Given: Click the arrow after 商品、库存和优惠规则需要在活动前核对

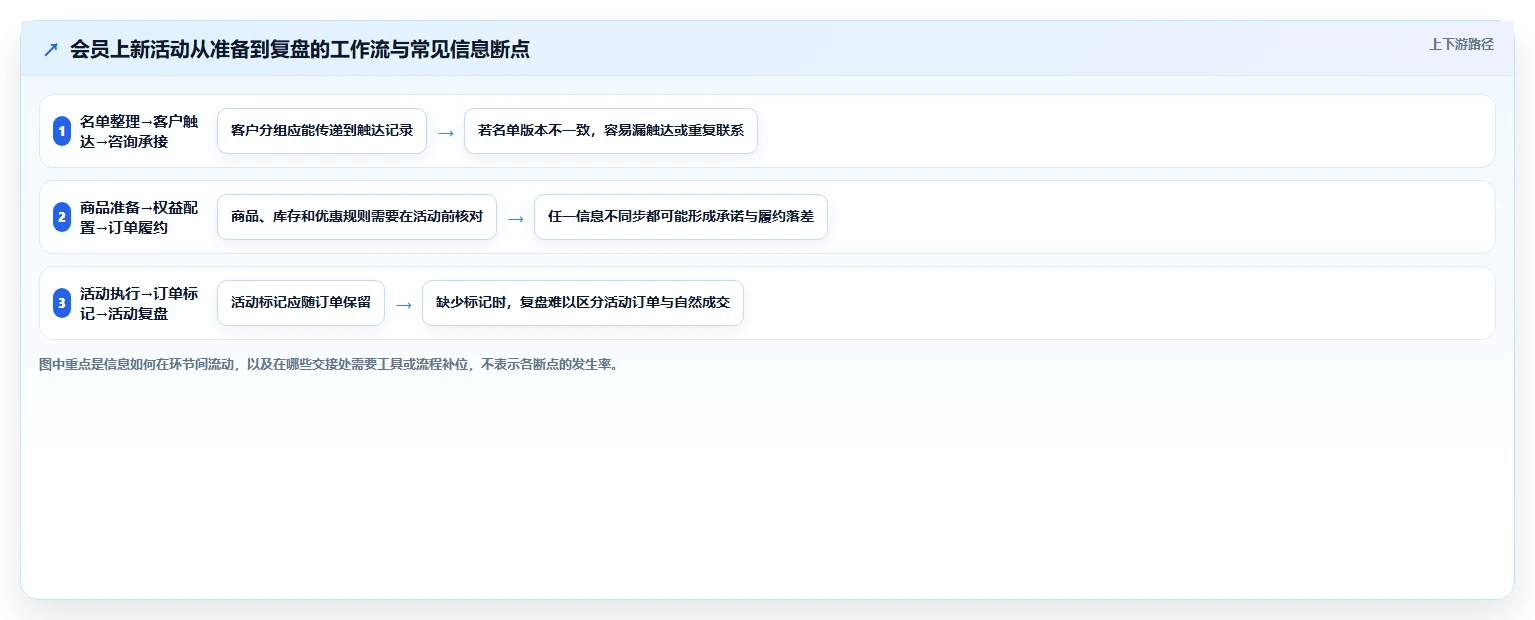Looking at the screenshot, I should (516, 218).
